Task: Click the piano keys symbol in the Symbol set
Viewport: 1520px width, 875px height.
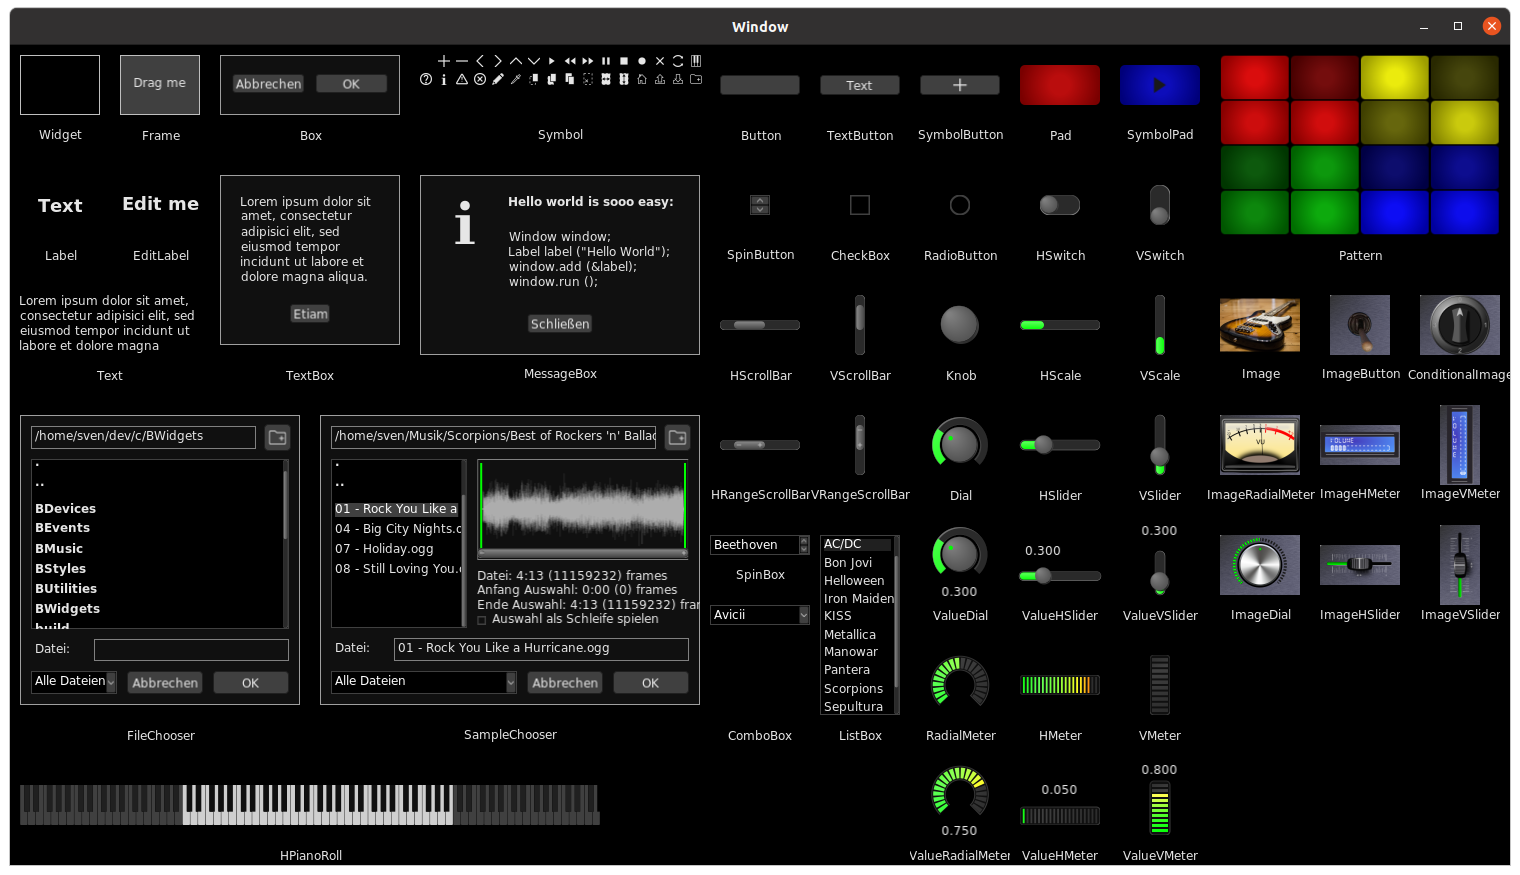Action: coord(696,61)
